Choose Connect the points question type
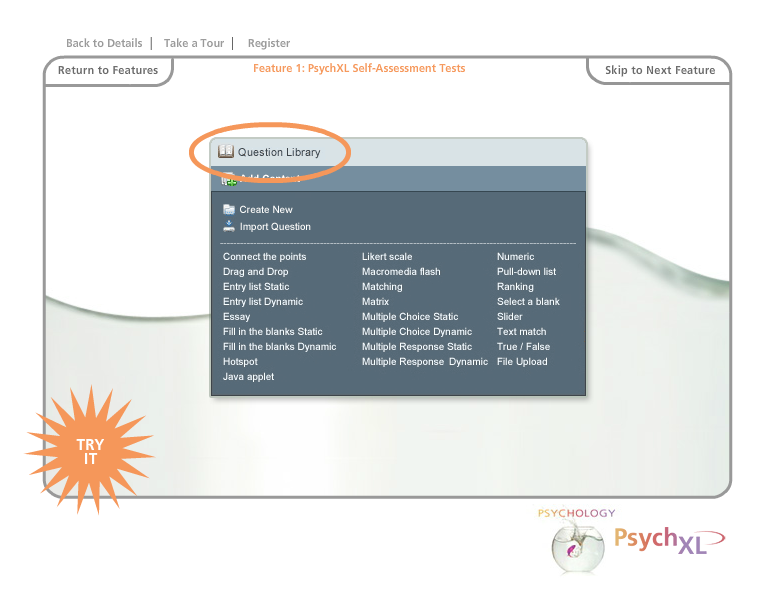 click(x=264, y=256)
